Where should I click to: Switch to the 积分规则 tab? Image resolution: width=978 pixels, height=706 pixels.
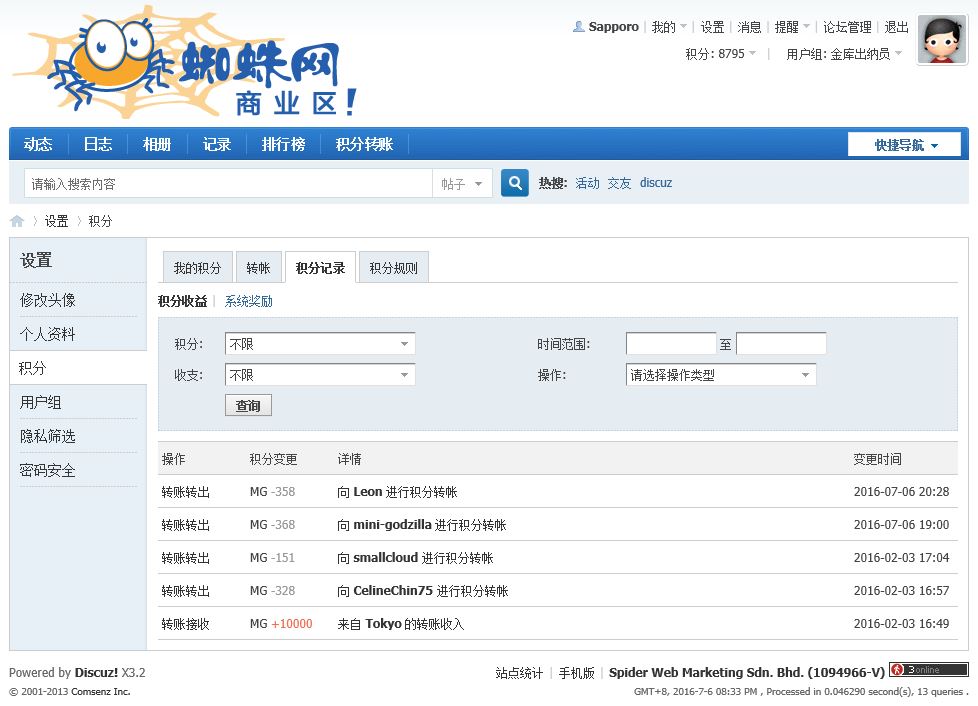click(x=394, y=268)
